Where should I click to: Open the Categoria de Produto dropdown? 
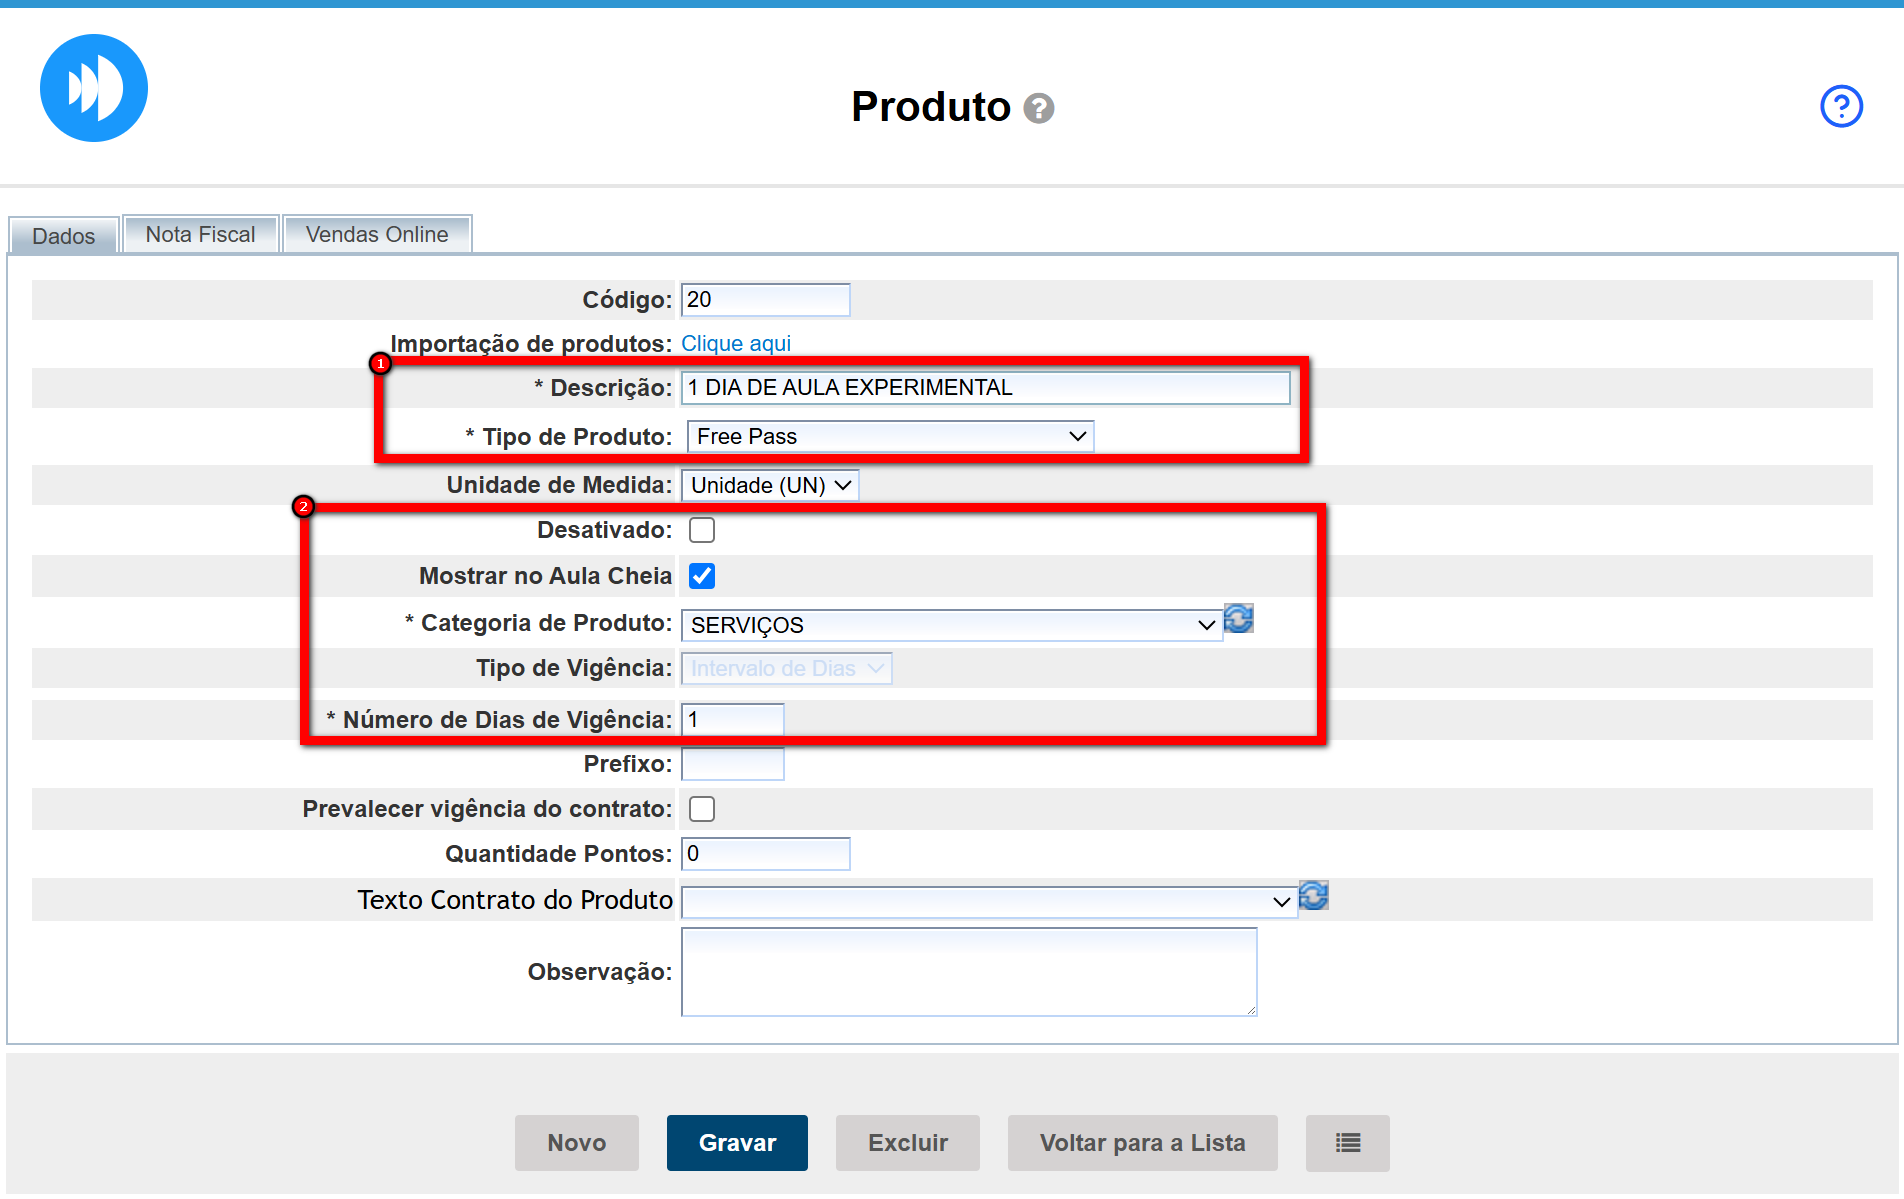click(x=951, y=625)
